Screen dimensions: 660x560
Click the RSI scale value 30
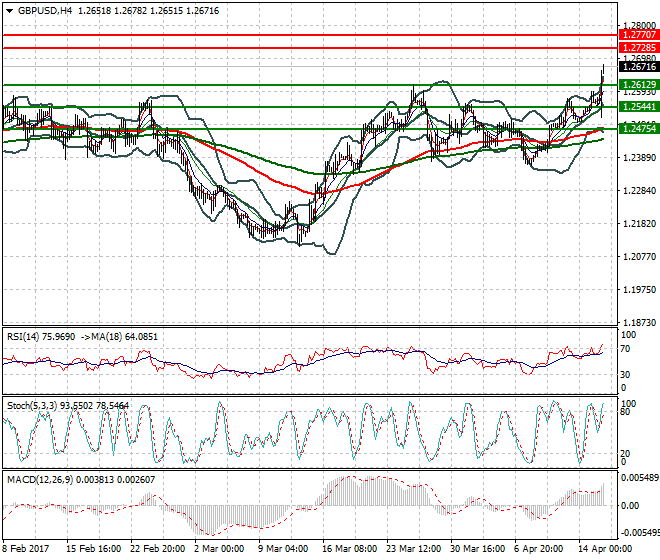click(625, 374)
